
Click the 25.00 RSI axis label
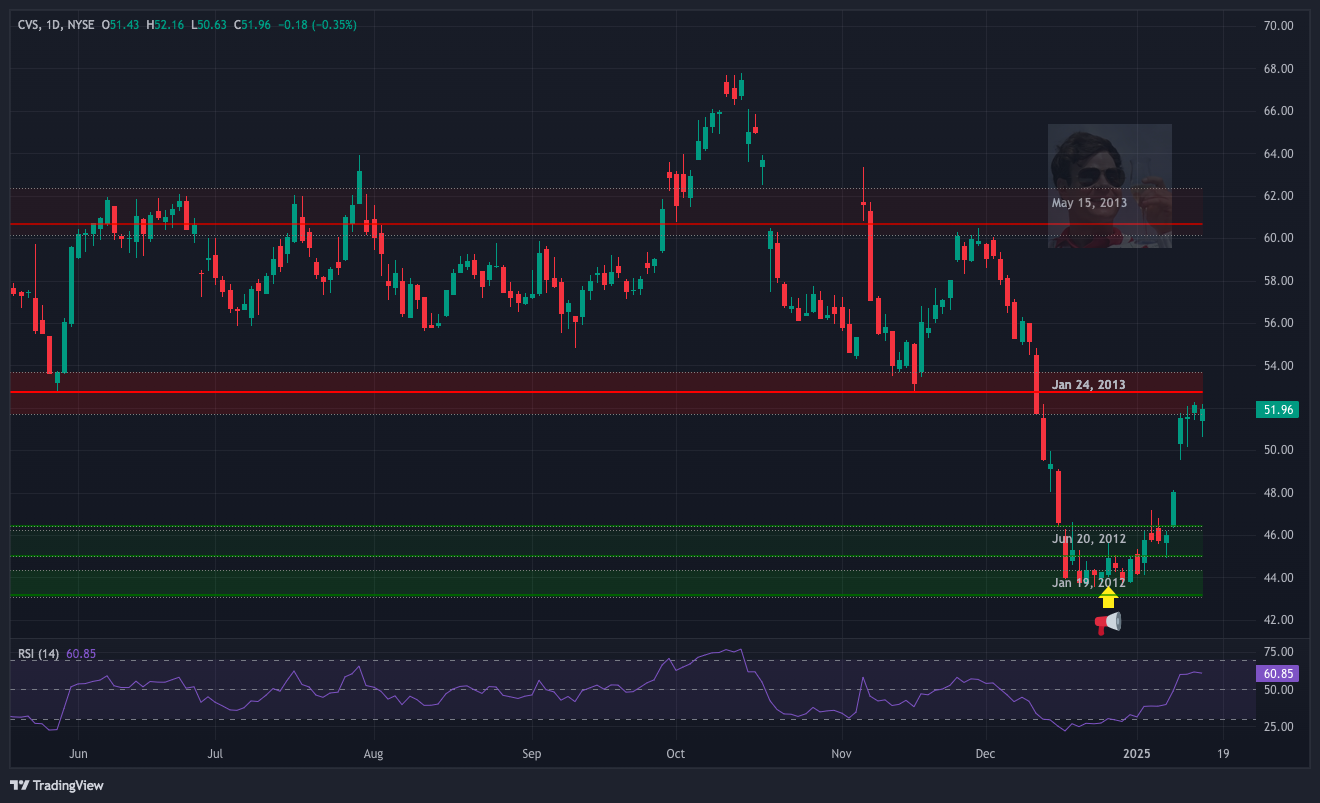(1279, 727)
